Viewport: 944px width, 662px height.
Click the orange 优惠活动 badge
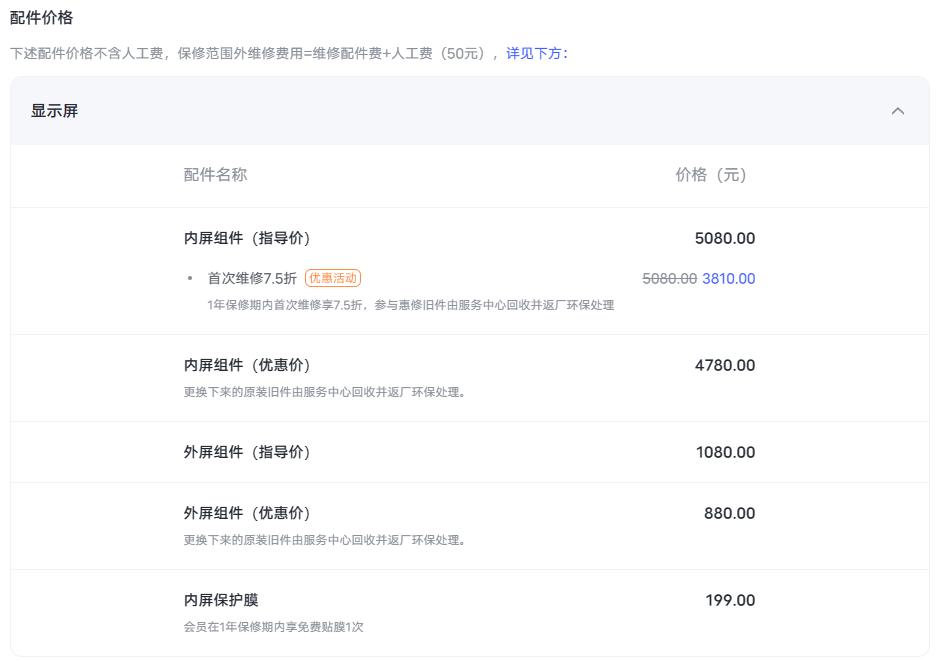(332, 278)
